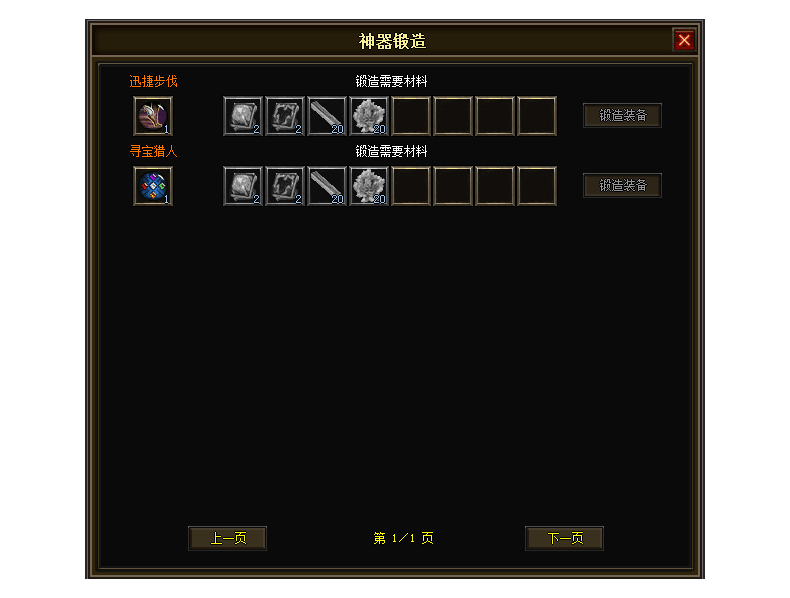The image size is (790, 598).
Task: Click second material slot in 迅捷步伐 row
Action: pyautogui.click(x=285, y=116)
